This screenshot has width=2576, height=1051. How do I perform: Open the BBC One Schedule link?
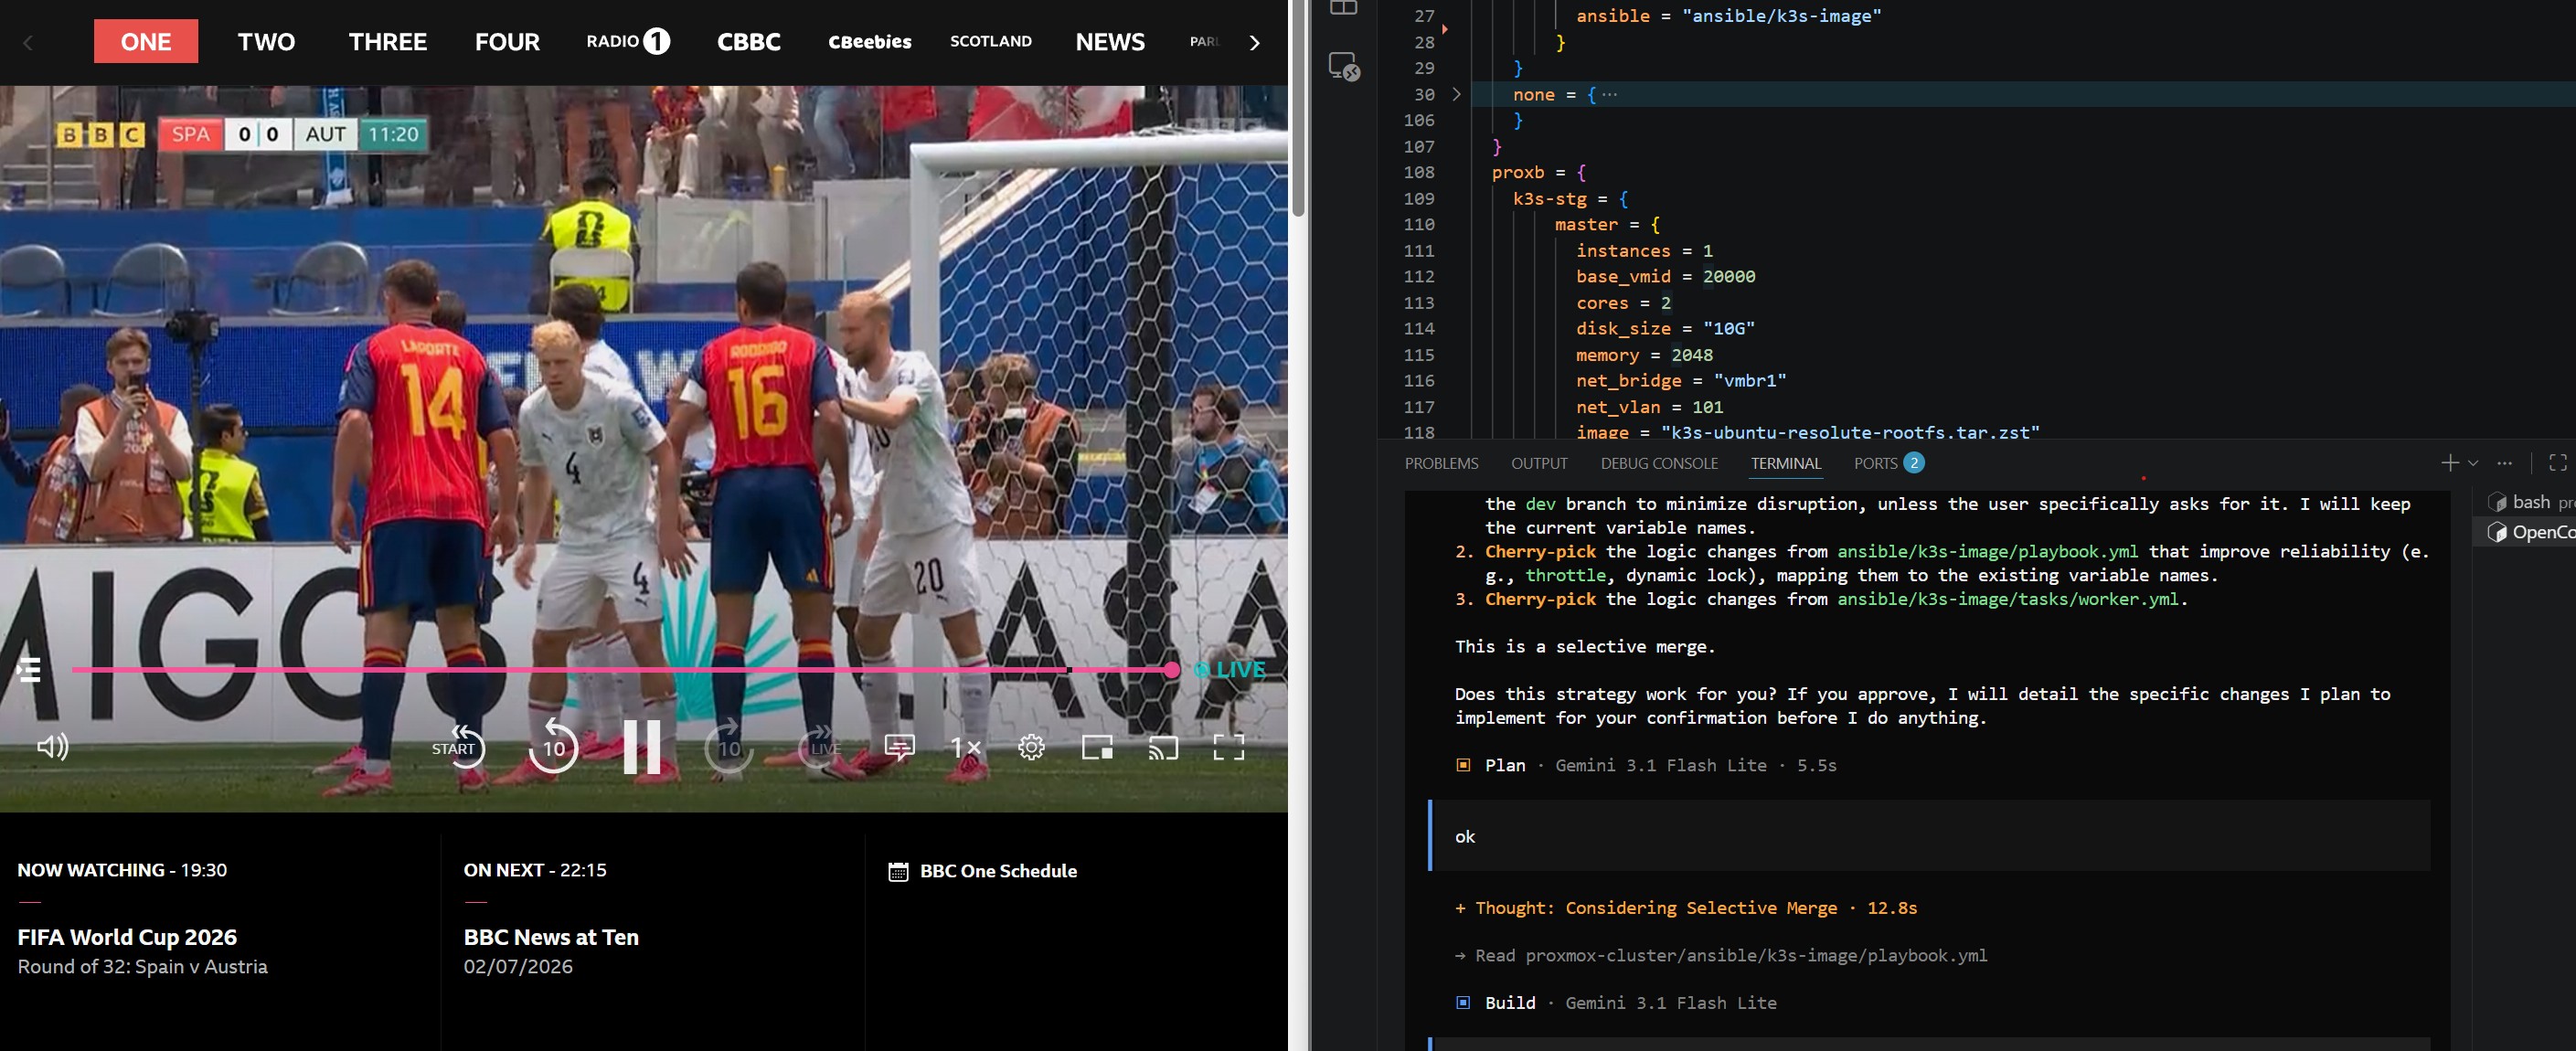click(998, 871)
